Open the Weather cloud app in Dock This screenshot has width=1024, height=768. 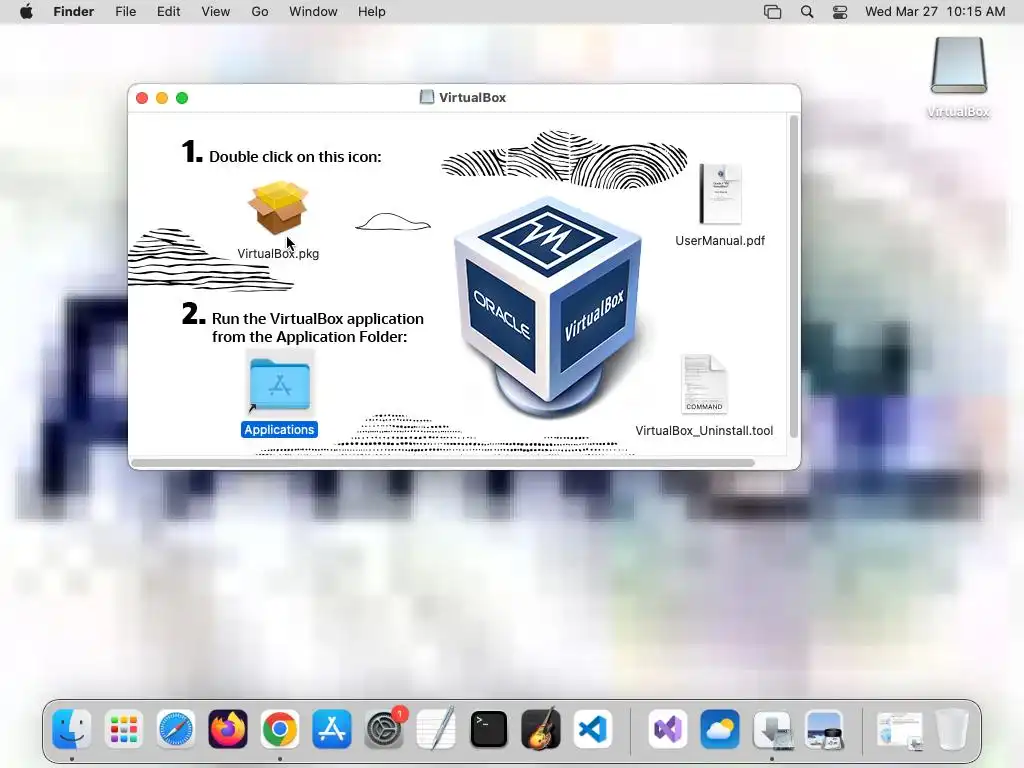[720, 729]
